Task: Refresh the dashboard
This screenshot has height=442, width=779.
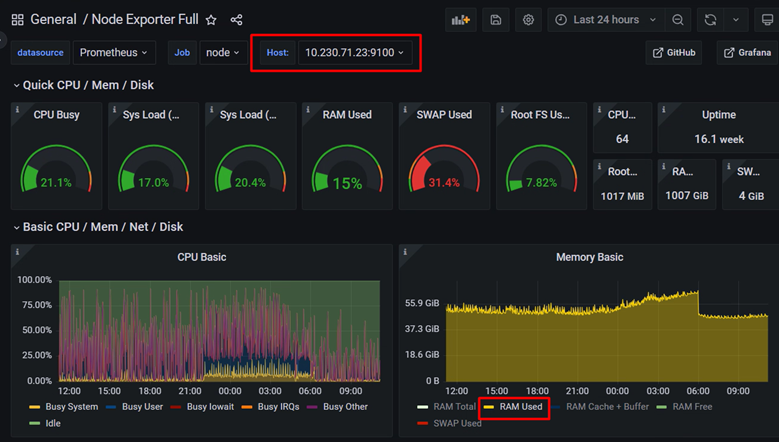Action: [x=710, y=20]
